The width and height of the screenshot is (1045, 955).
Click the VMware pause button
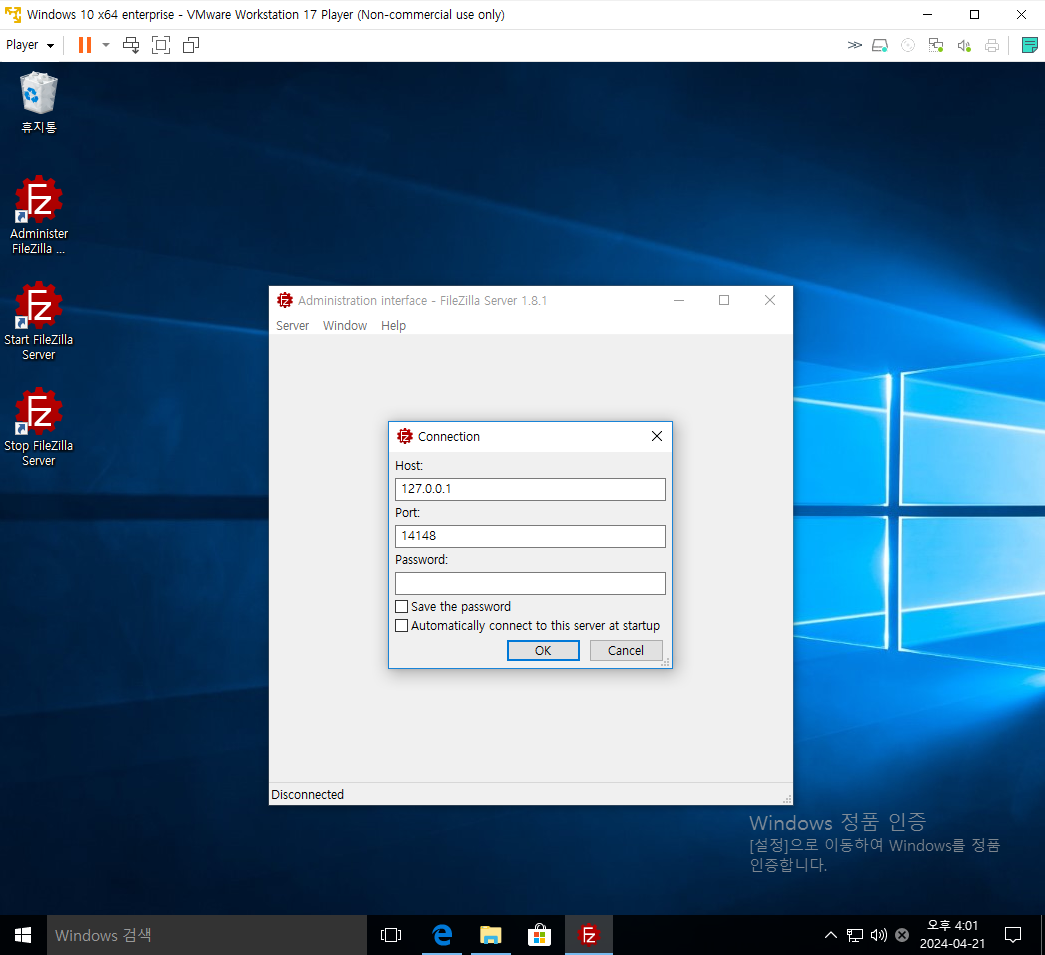pyautogui.click(x=85, y=45)
